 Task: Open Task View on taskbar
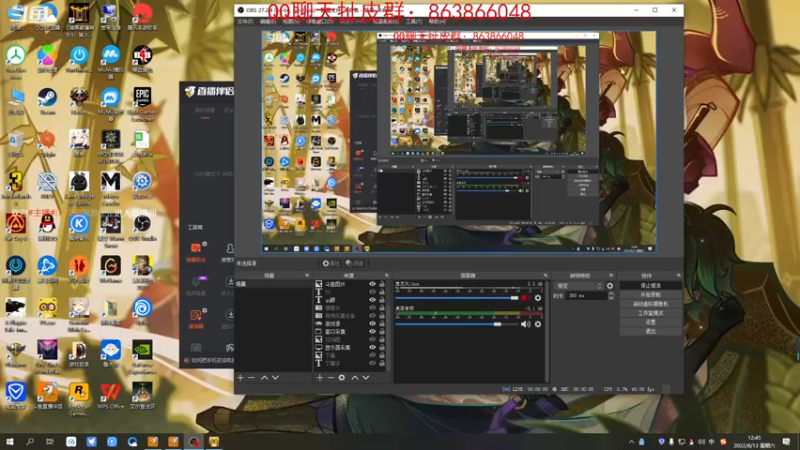tap(49, 441)
